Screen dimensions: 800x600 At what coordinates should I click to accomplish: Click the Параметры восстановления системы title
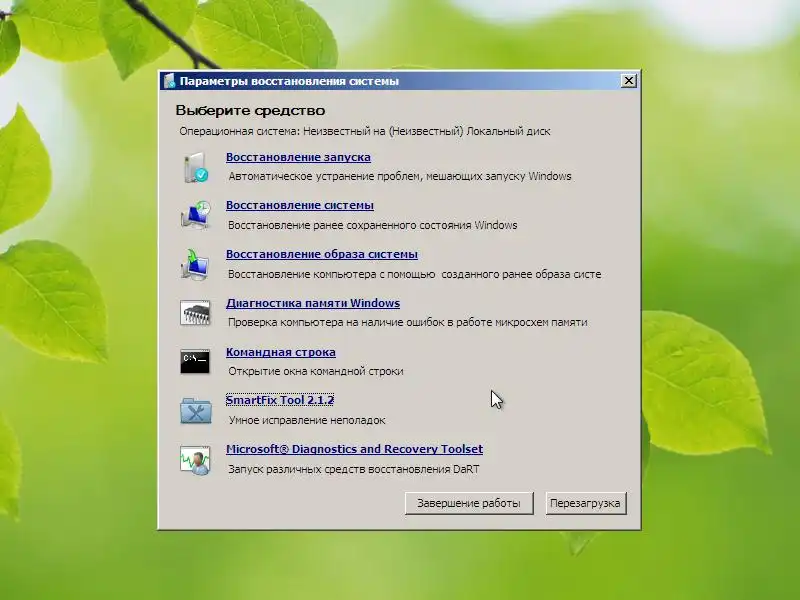pos(289,81)
